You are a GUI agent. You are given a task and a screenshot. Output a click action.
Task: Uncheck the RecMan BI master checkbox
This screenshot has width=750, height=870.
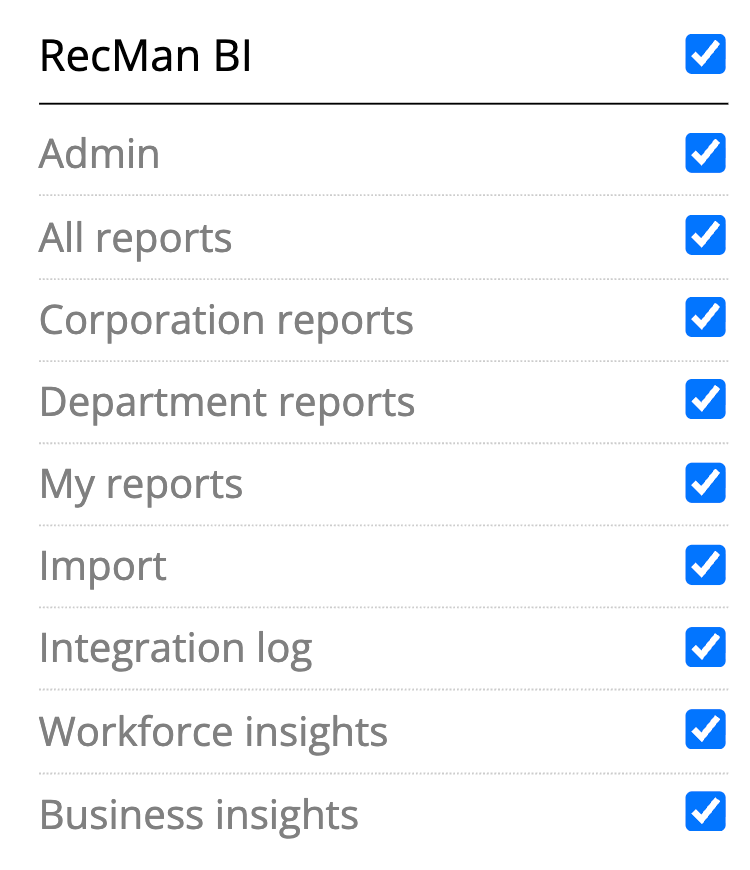coord(705,54)
